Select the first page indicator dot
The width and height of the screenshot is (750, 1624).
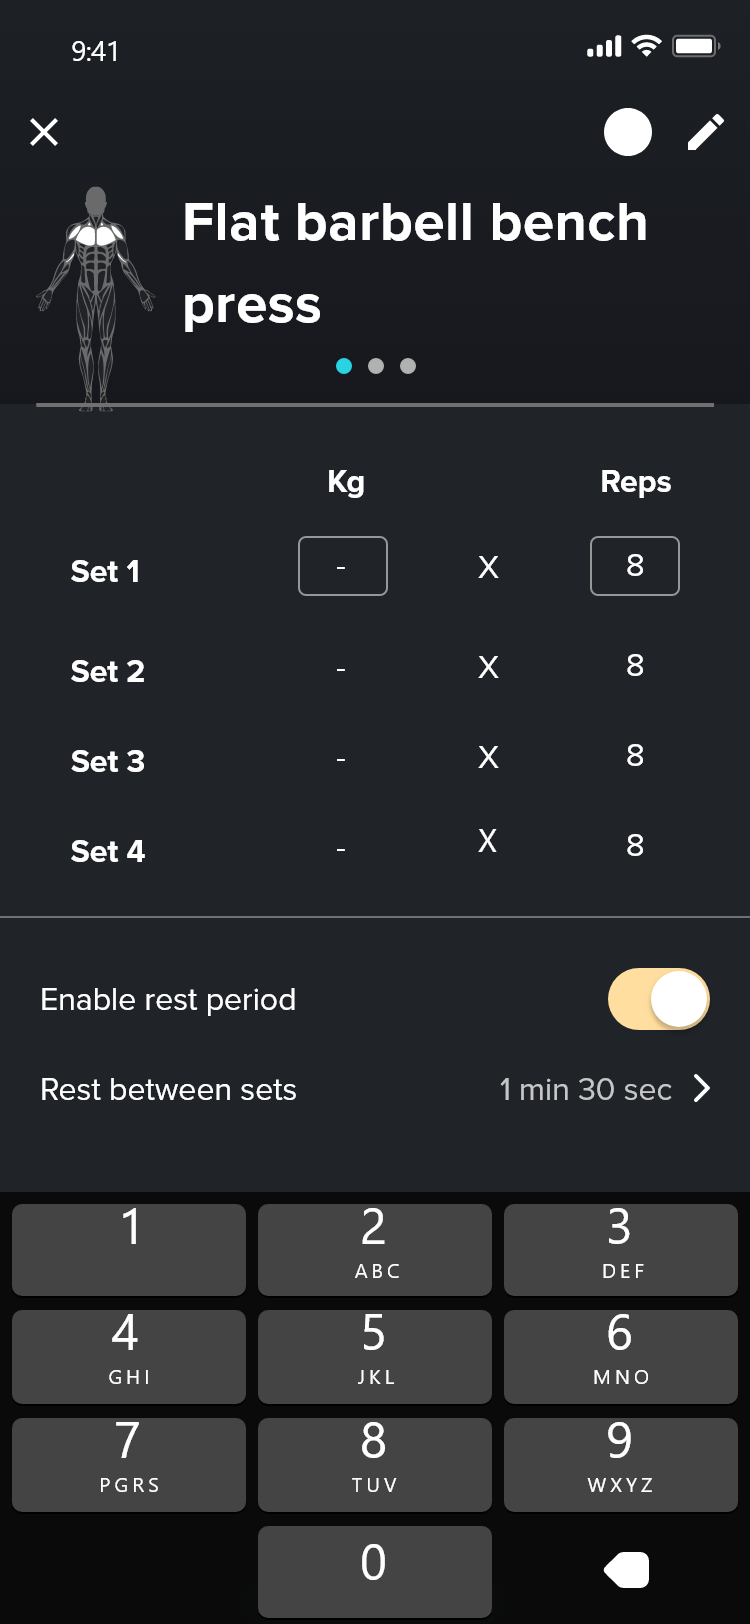344,366
